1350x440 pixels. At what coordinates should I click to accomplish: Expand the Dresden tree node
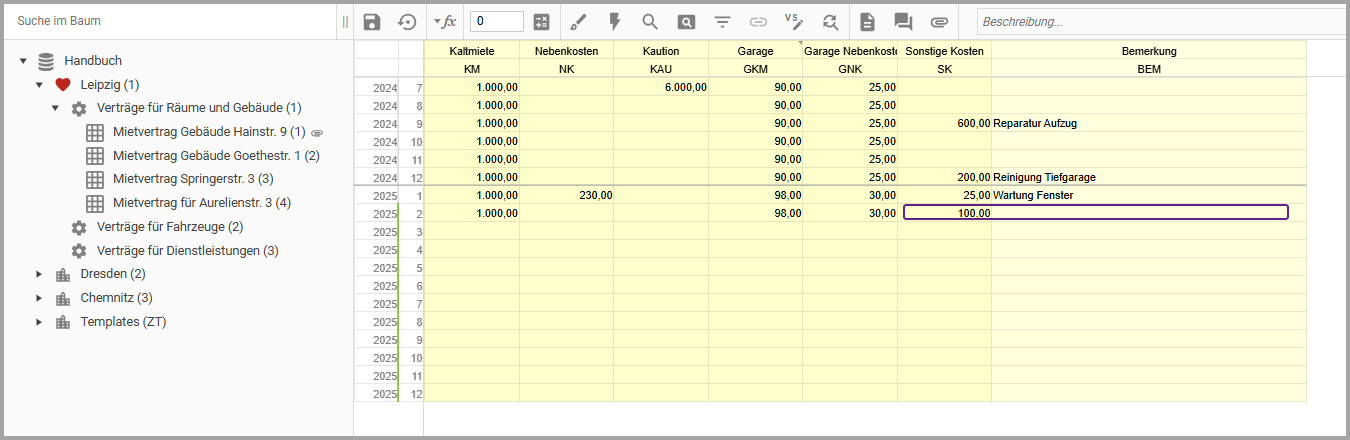39,274
